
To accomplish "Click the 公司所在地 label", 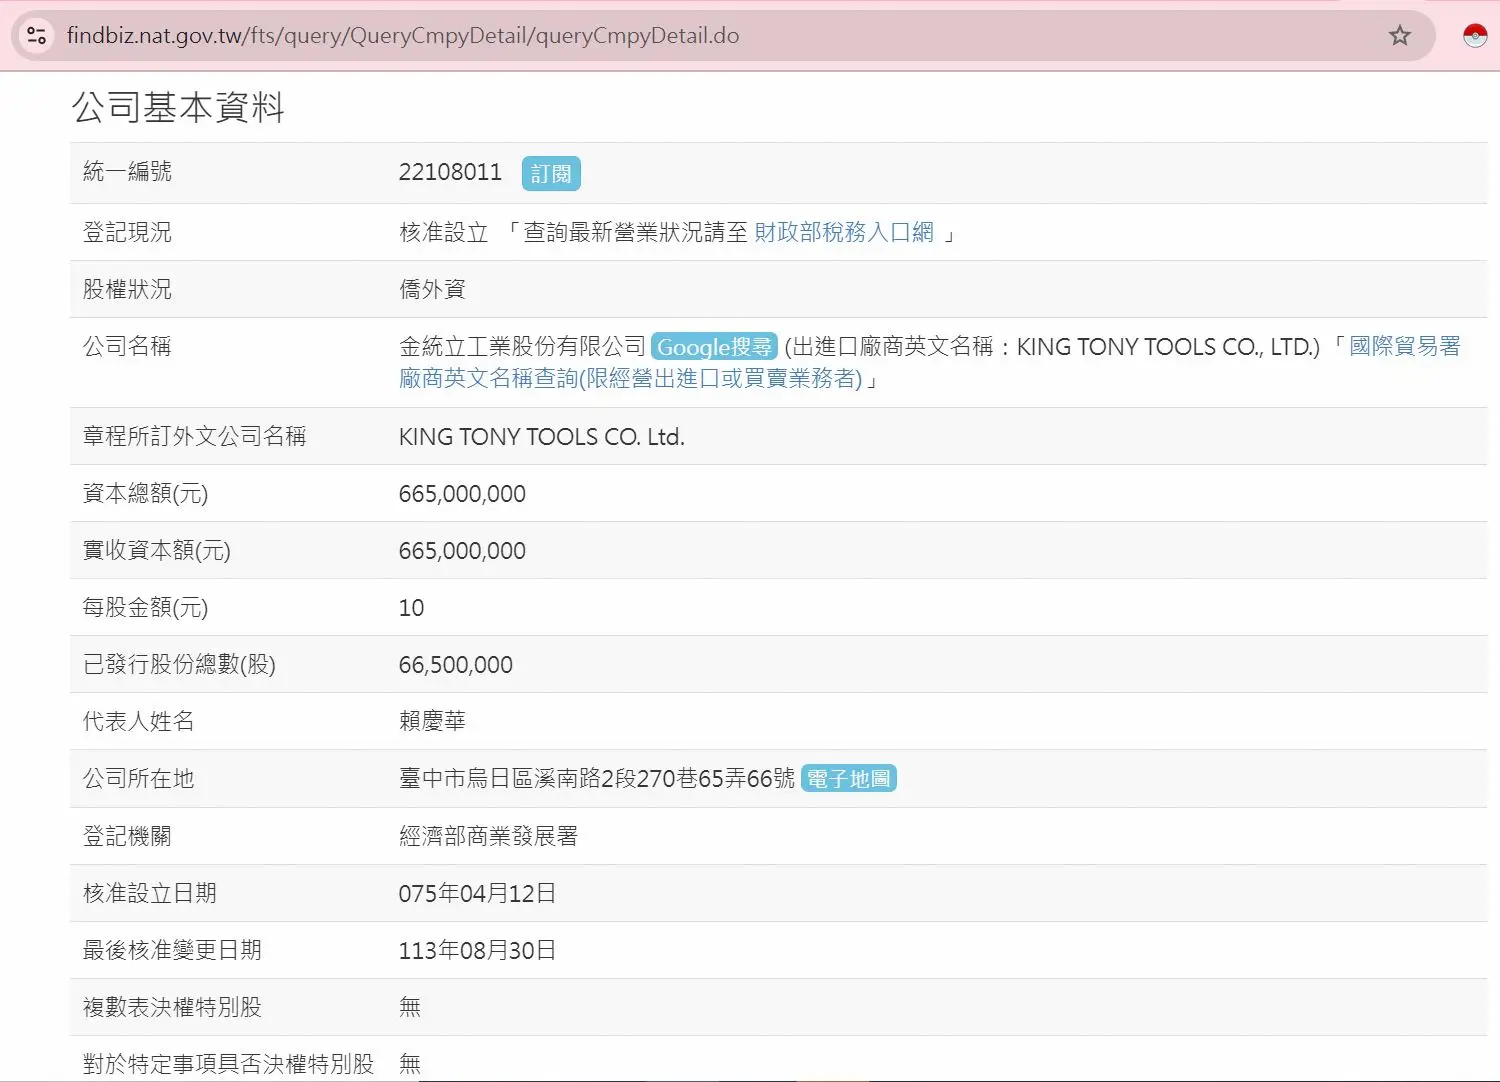I will click(x=138, y=779).
